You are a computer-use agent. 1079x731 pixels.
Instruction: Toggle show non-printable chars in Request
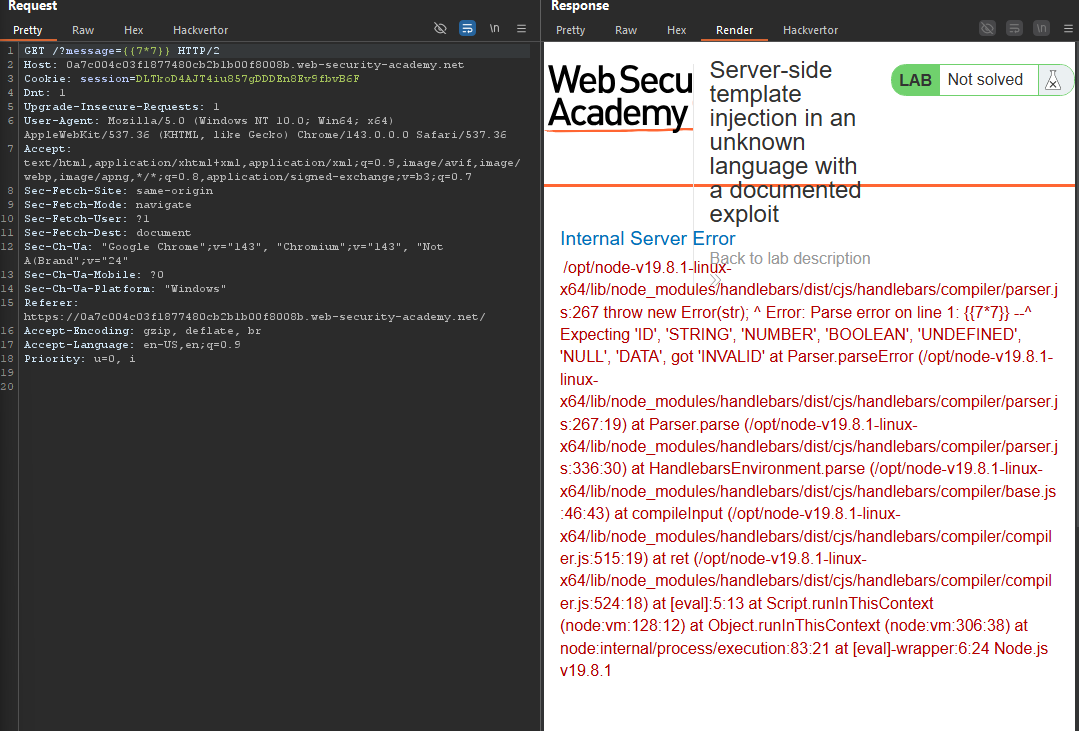click(494, 28)
